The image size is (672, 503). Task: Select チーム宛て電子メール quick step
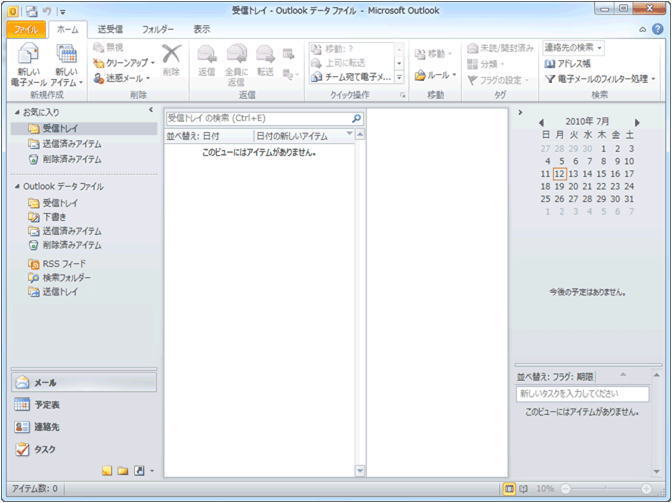point(351,77)
